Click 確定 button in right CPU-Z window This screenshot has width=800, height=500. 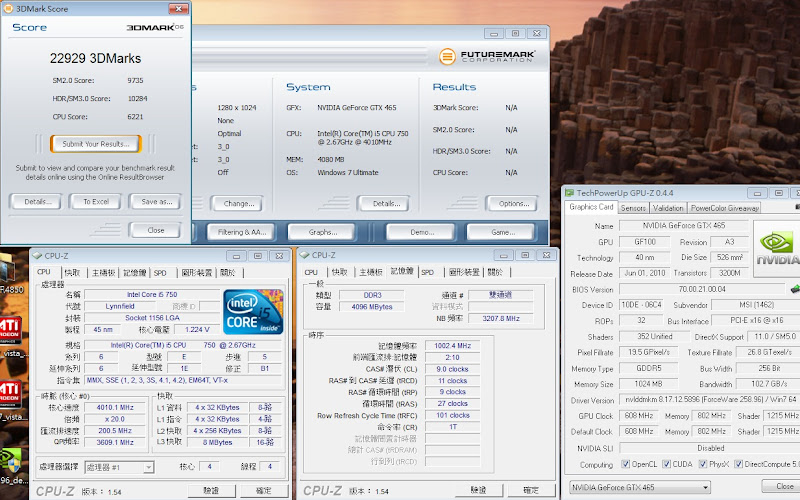[531, 490]
